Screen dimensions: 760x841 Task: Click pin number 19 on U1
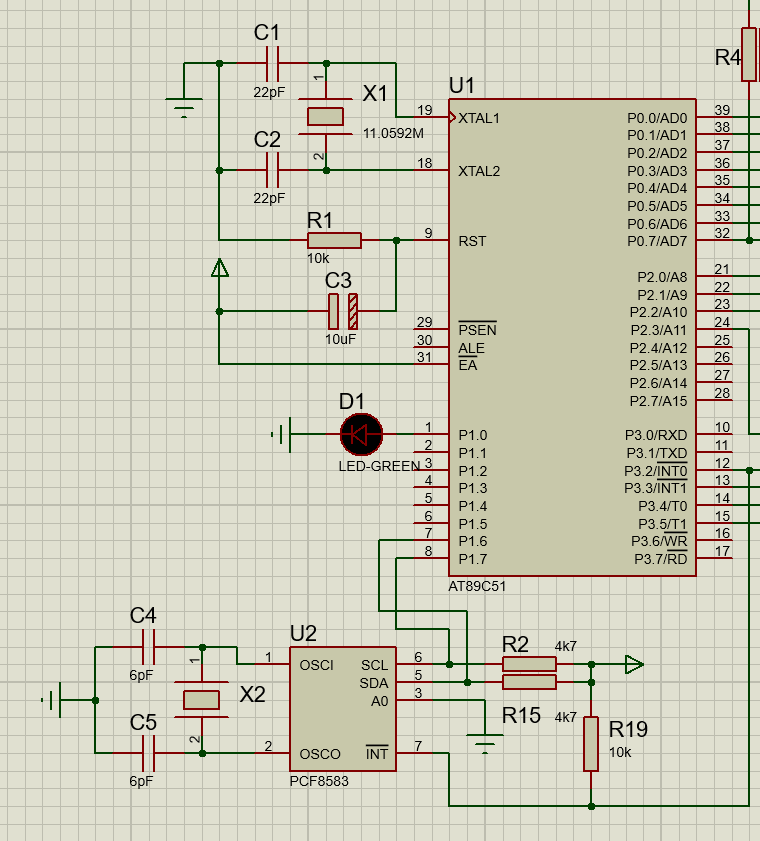[425, 110]
